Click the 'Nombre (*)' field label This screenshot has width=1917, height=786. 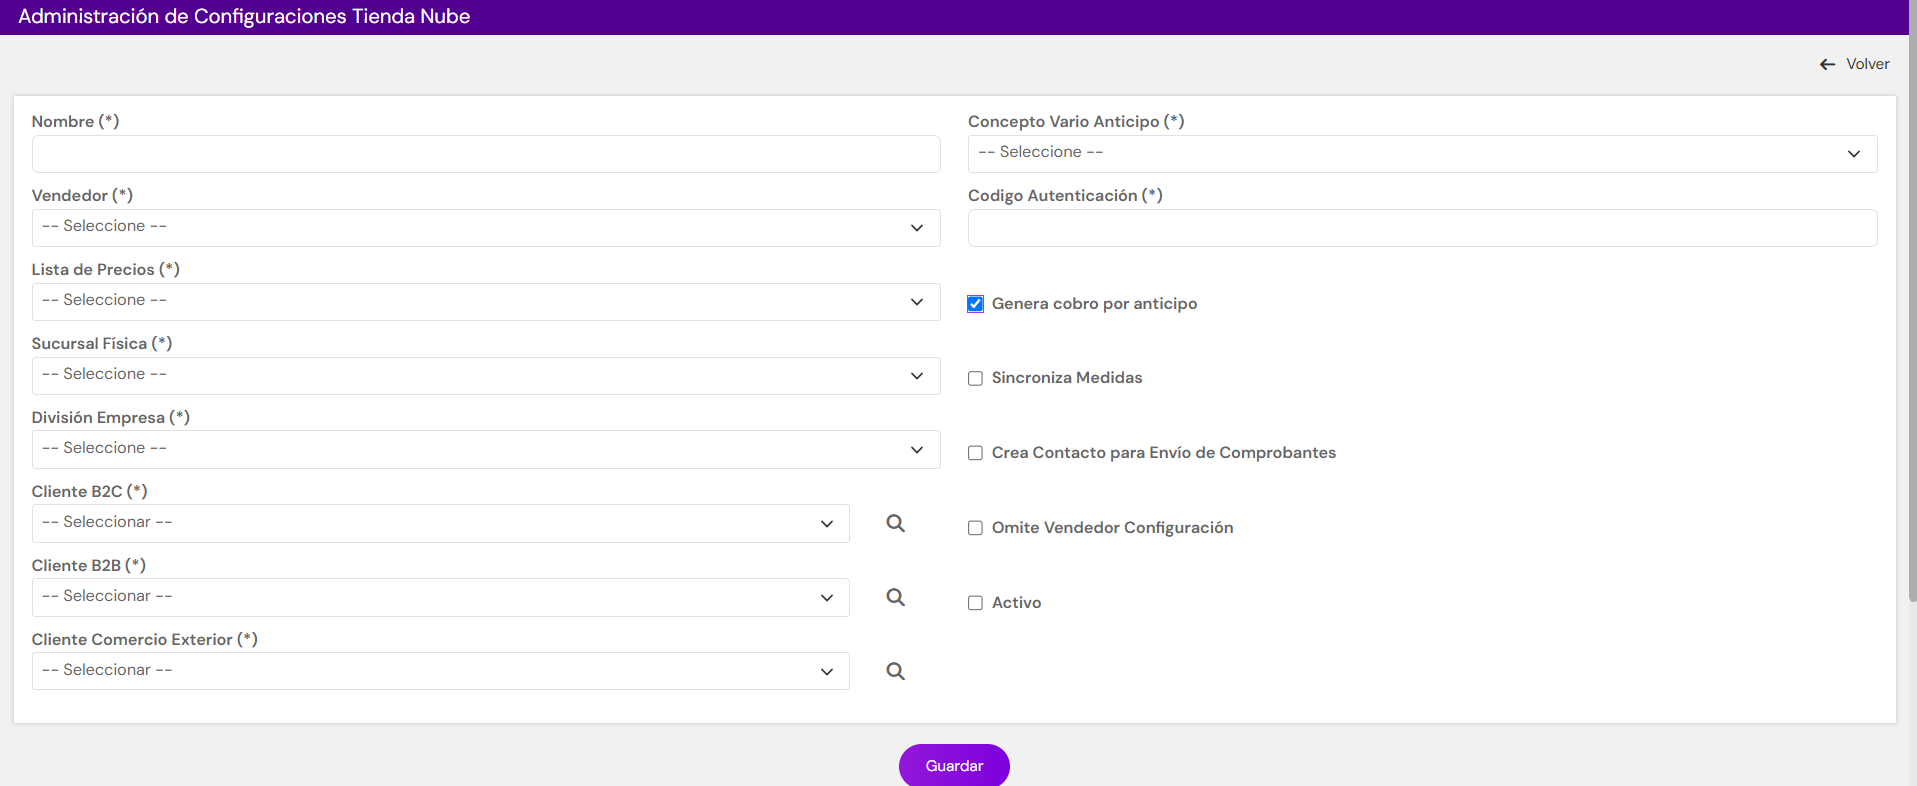[75, 121]
